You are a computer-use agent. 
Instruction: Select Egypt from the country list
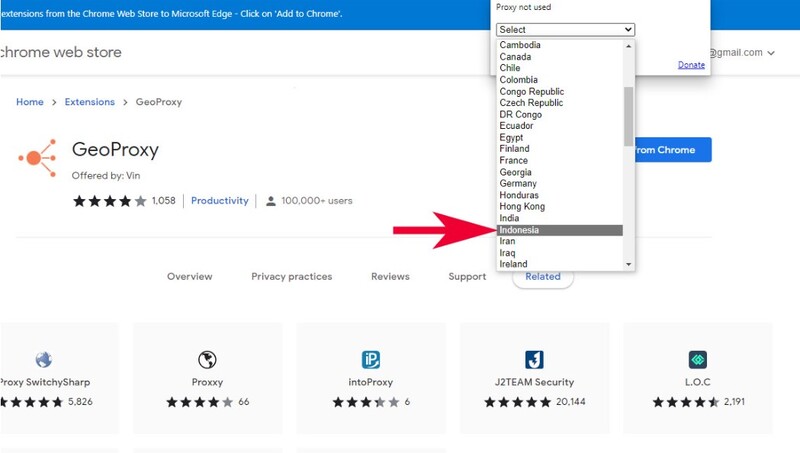pos(560,137)
